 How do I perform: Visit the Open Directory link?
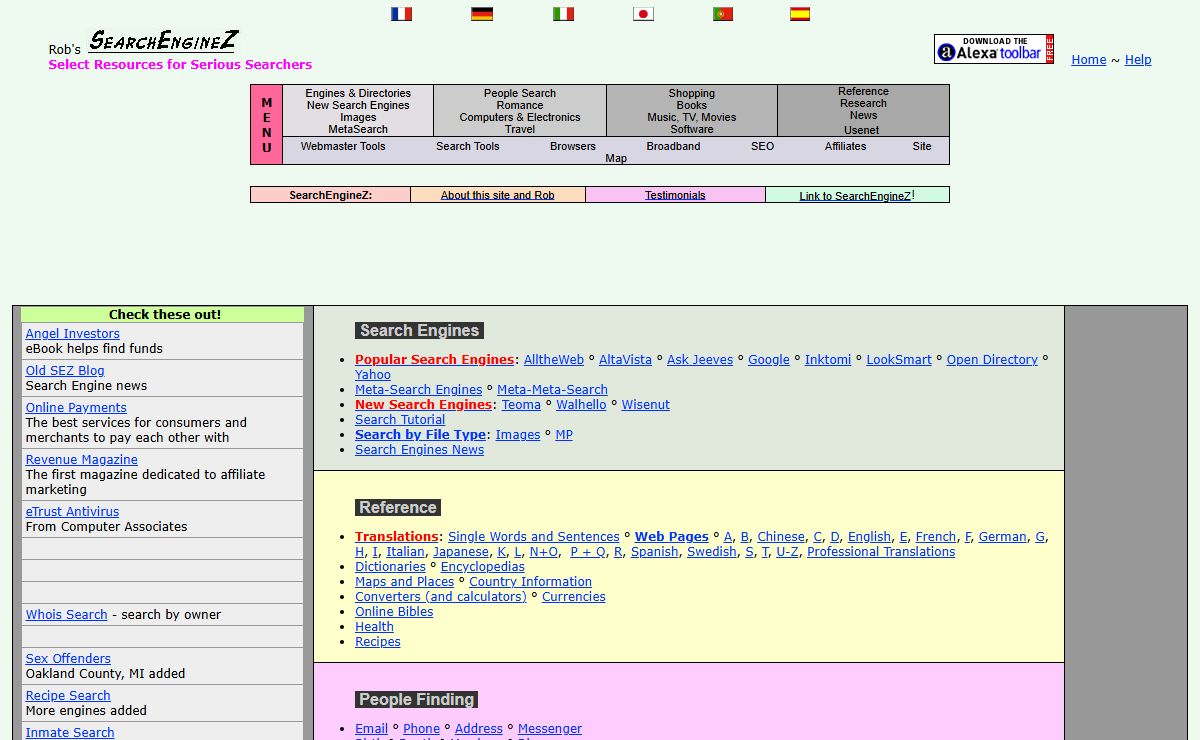(x=992, y=360)
